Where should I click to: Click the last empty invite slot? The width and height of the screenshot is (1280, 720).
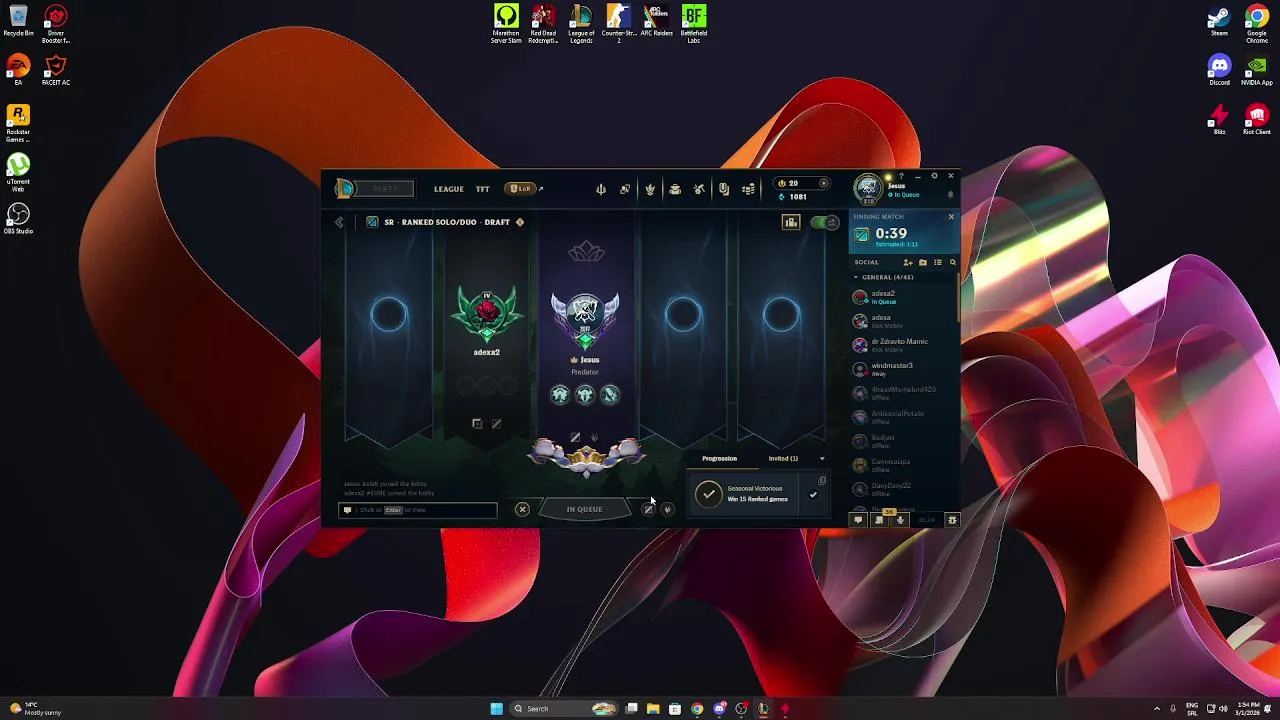781,315
